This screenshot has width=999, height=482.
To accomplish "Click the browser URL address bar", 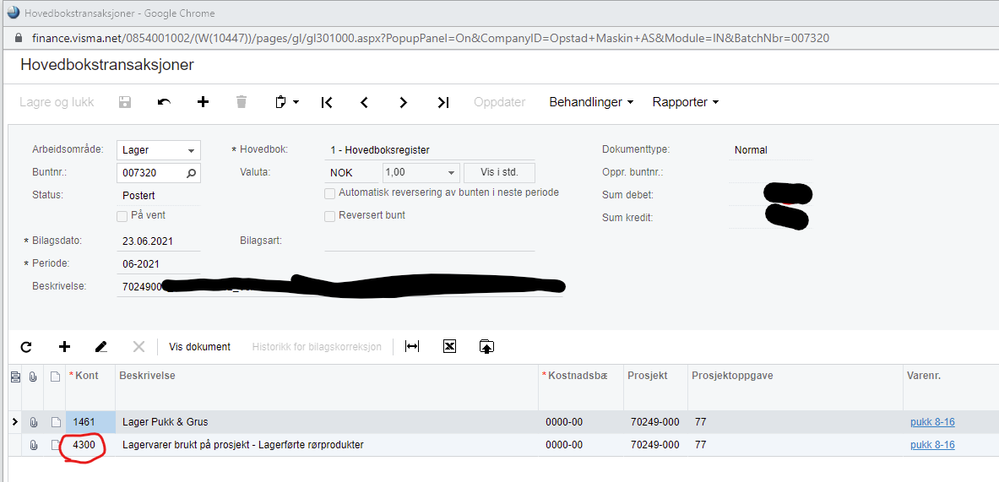I will coord(431,38).
